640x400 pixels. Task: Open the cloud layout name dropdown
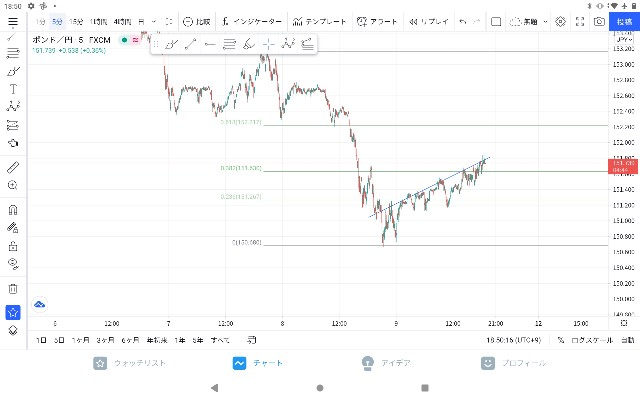coord(528,22)
